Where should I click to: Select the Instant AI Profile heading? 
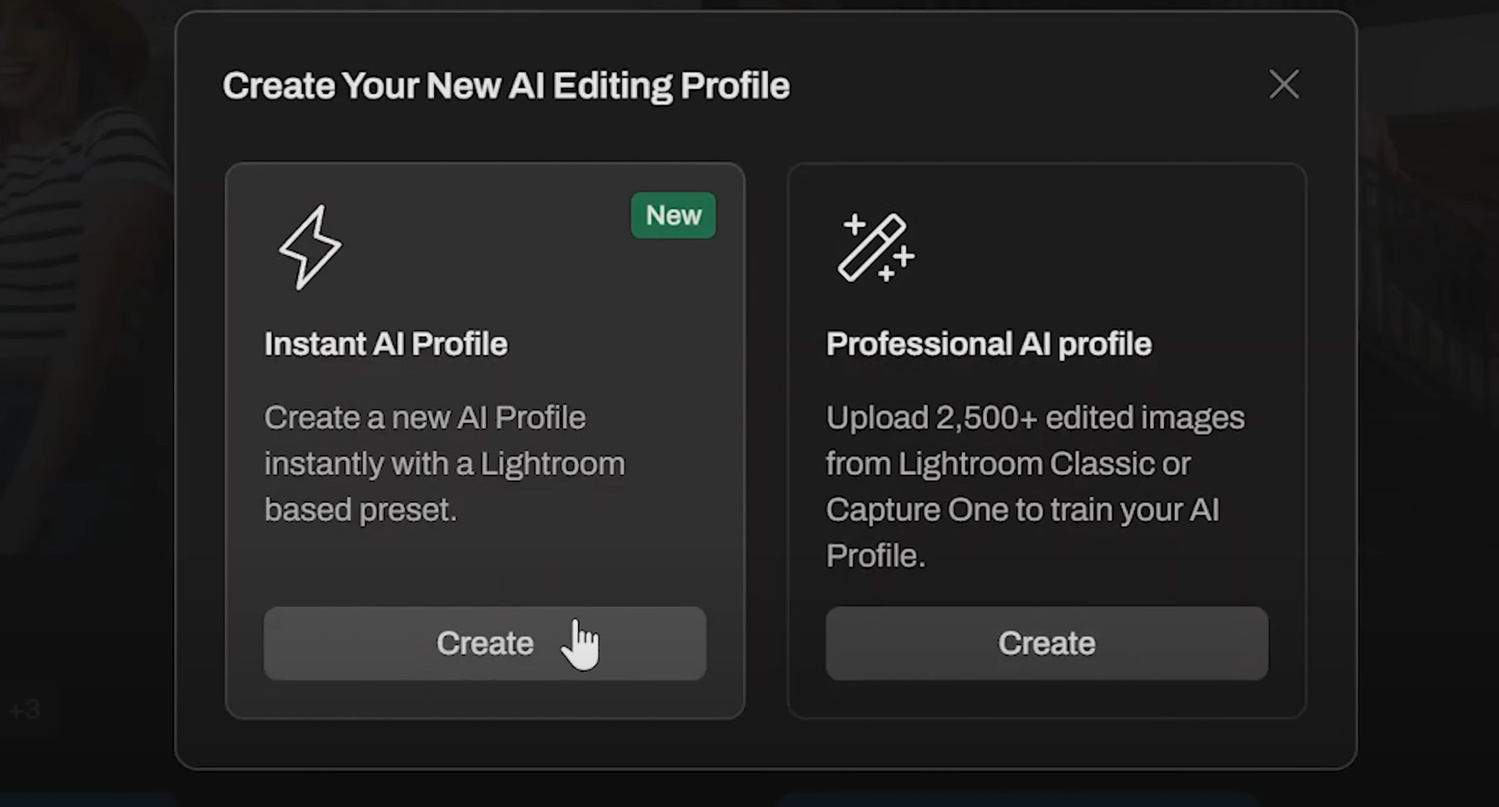[385, 344]
